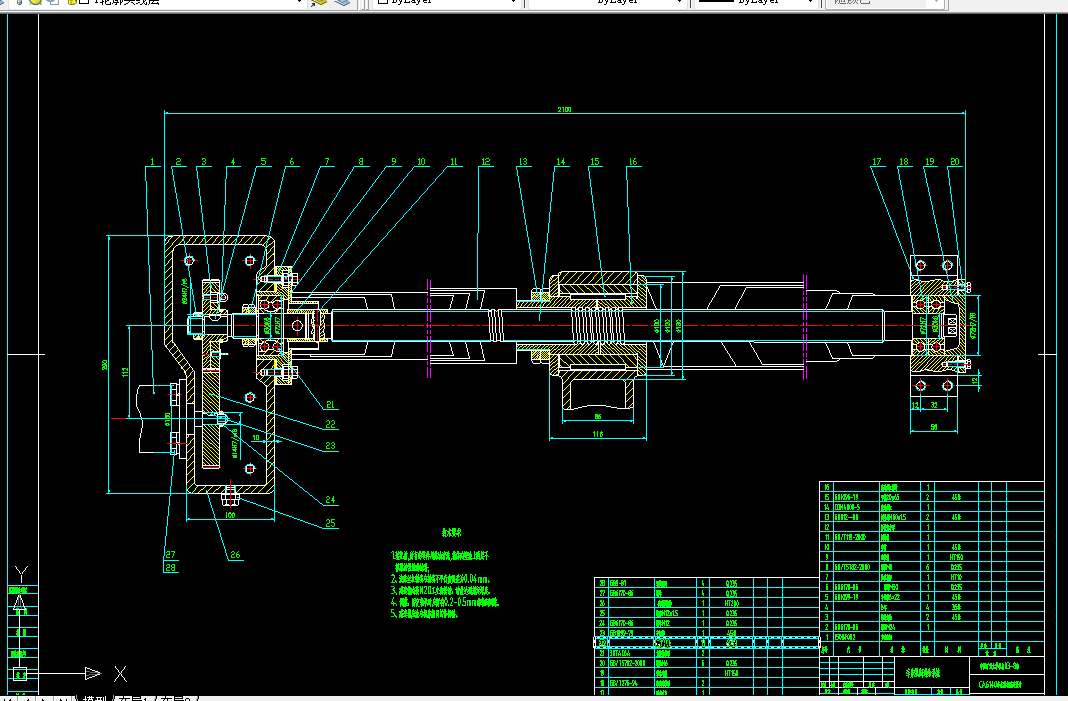Click the 技术要求 technical requirements heading
Viewport: 1068px width, 701px height.
tap(452, 533)
